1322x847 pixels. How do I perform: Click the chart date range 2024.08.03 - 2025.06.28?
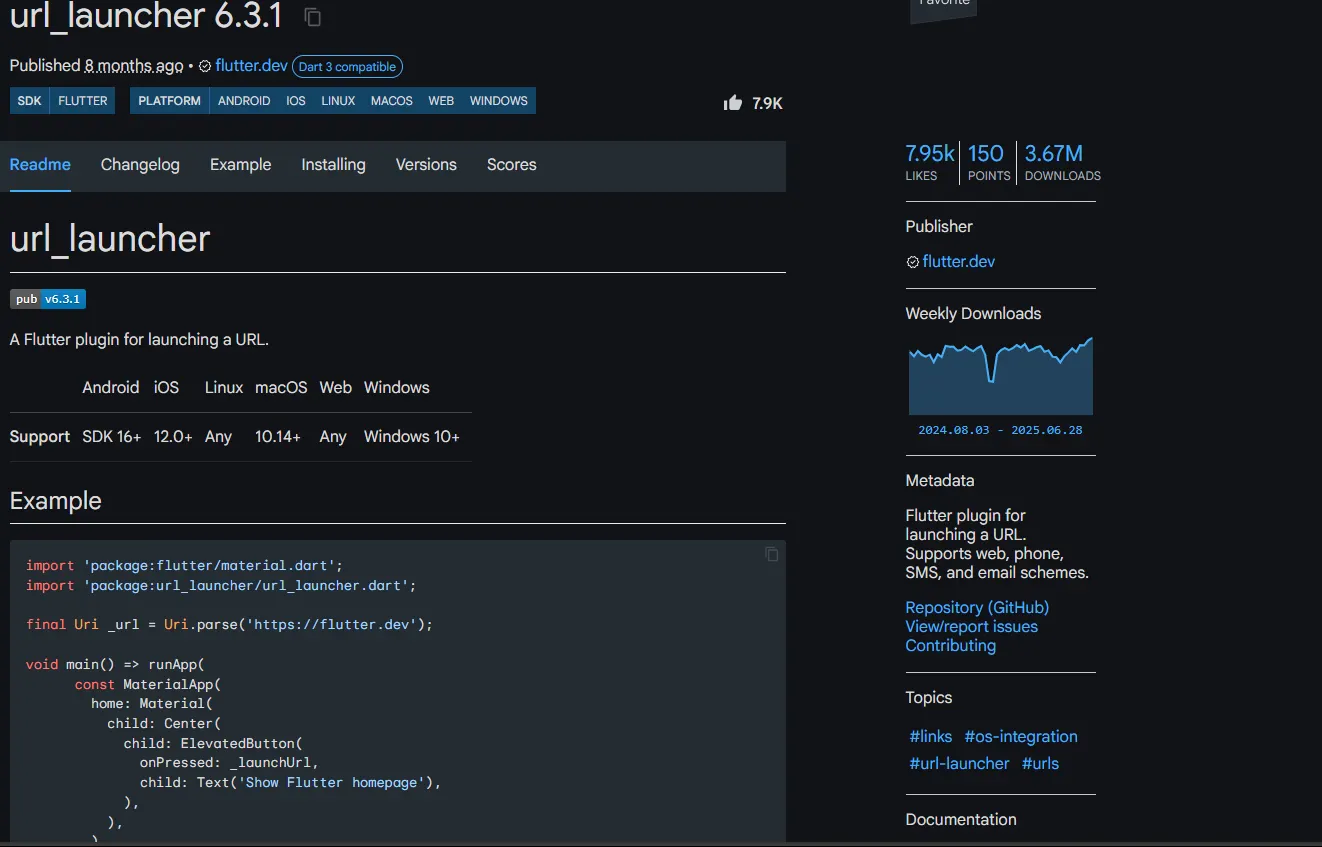(1000, 430)
